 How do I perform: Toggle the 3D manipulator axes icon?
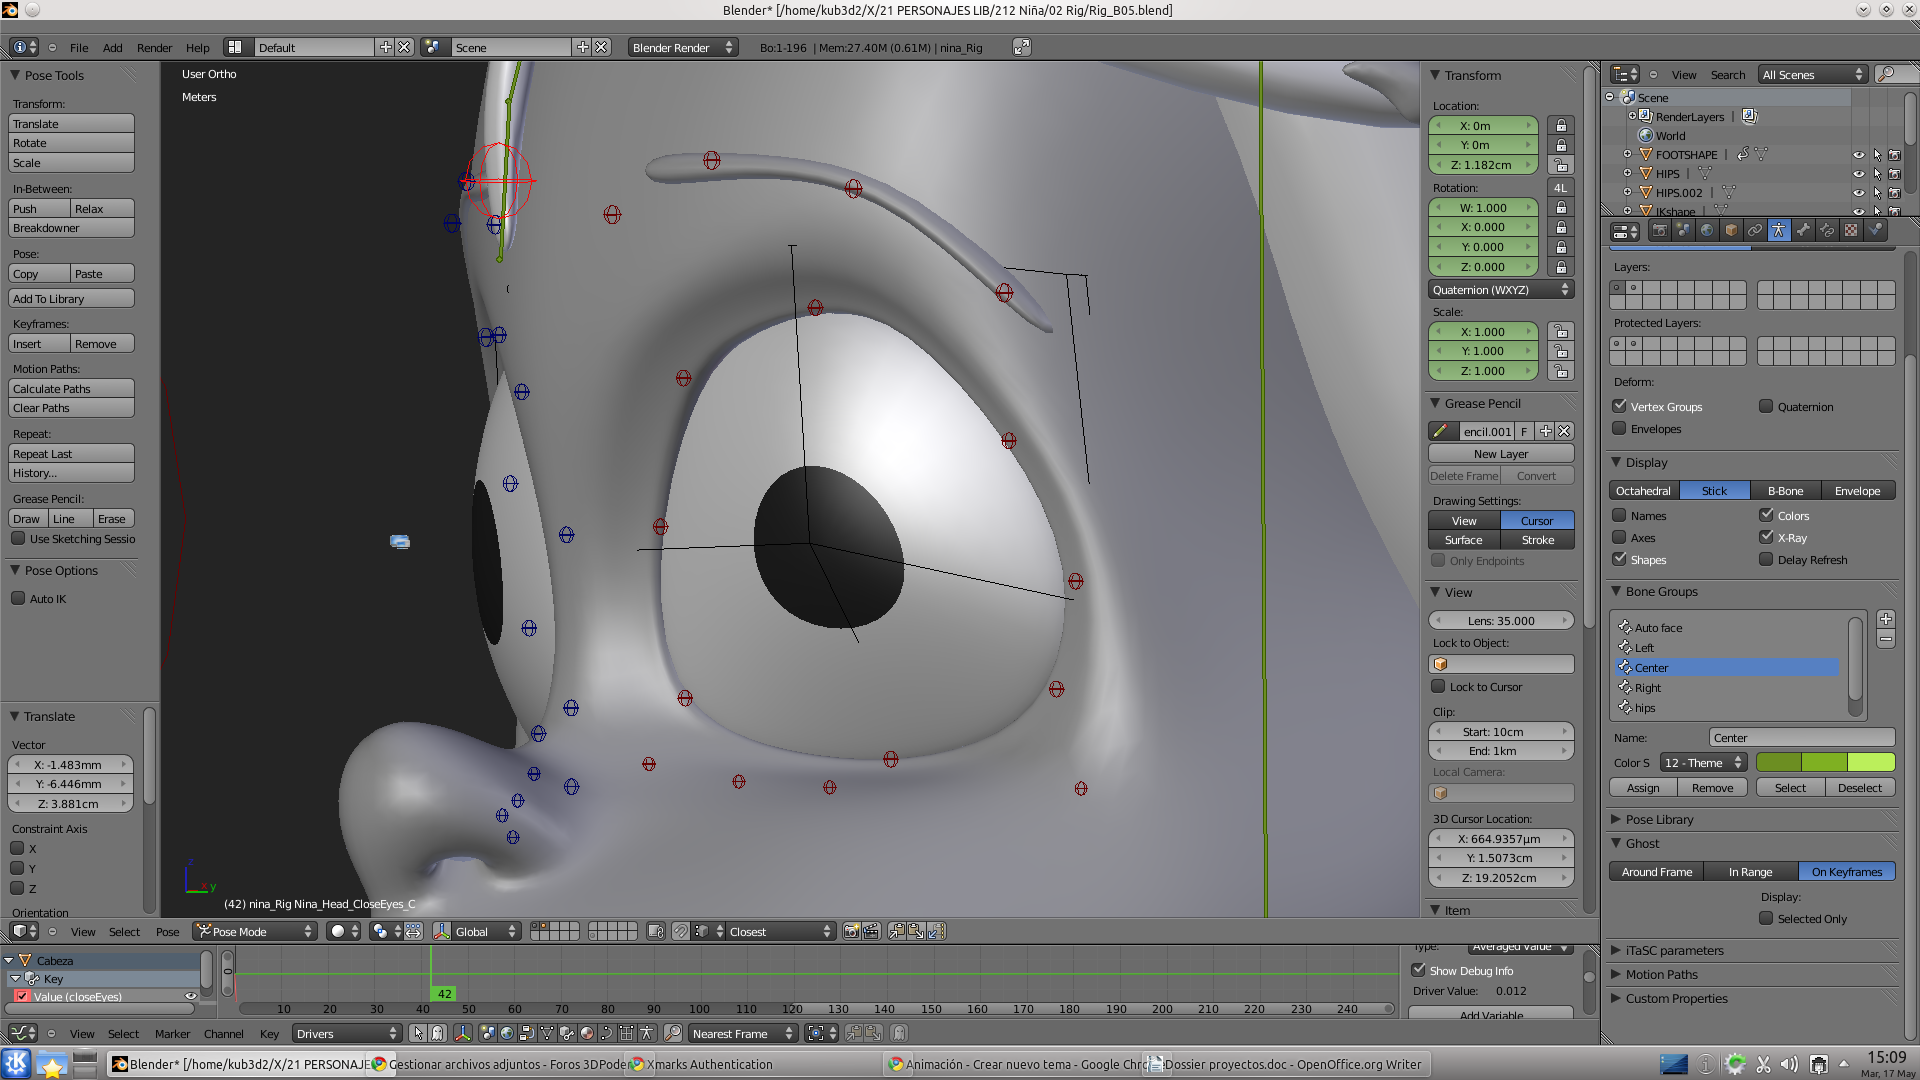coord(441,931)
